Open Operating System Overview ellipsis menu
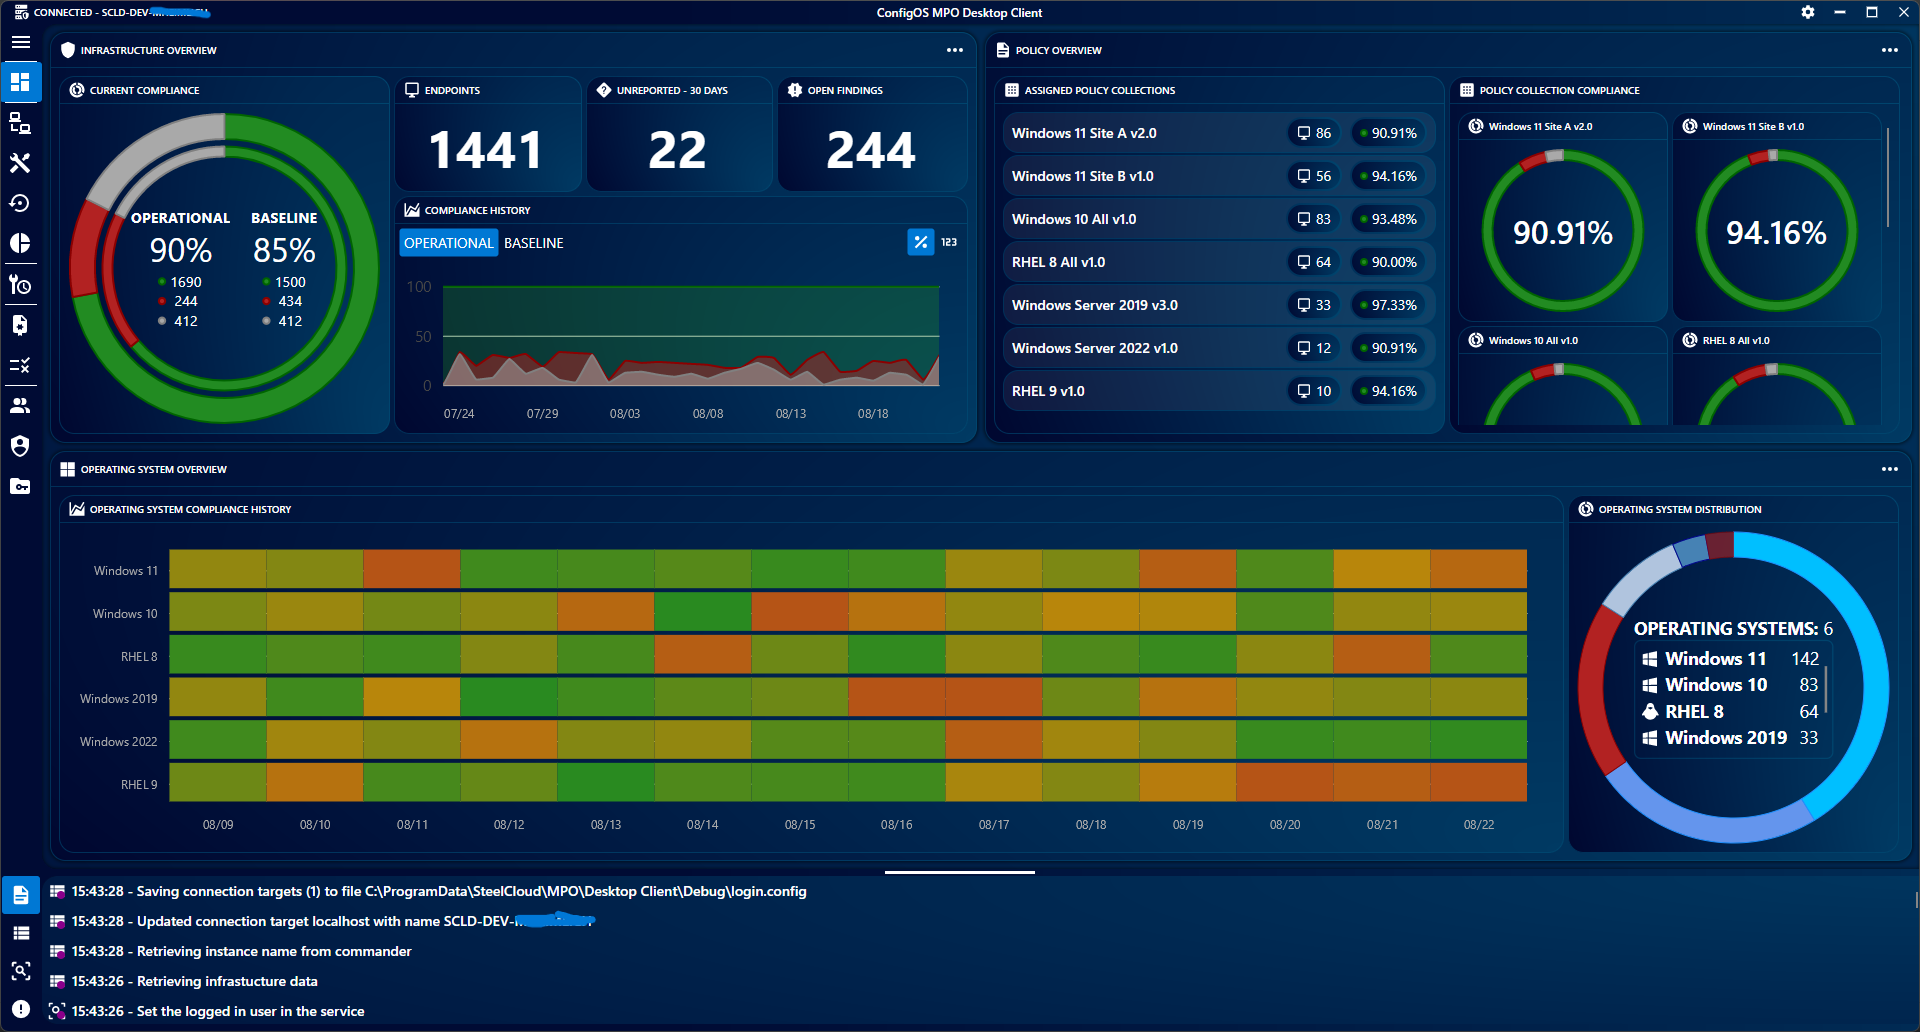The width and height of the screenshot is (1920, 1032). 1889,469
